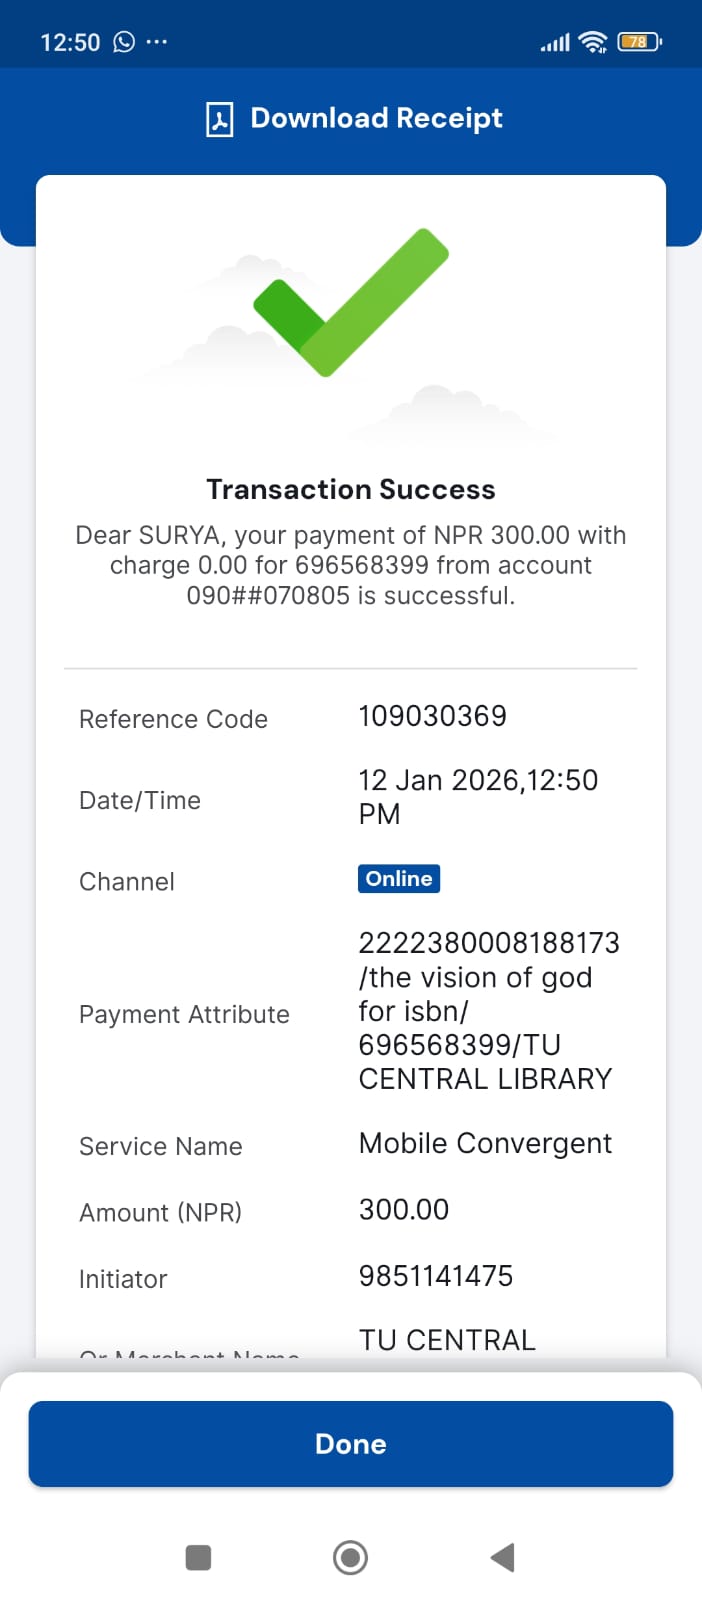The width and height of the screenshot is (702, 1600).
Task: Tap the battery level indicator
Action: coord(638,42)
